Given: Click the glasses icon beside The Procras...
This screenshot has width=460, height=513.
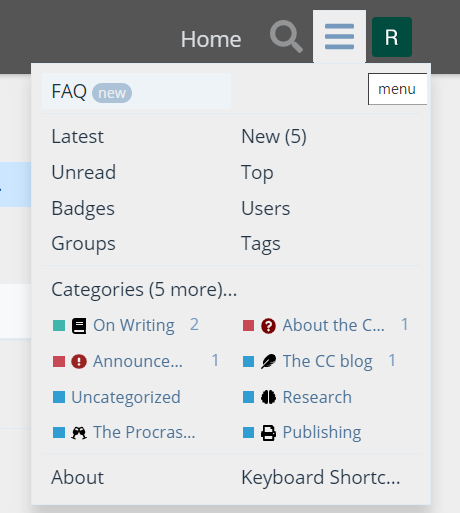Looking at the screenshot, I should click(79, 433).
